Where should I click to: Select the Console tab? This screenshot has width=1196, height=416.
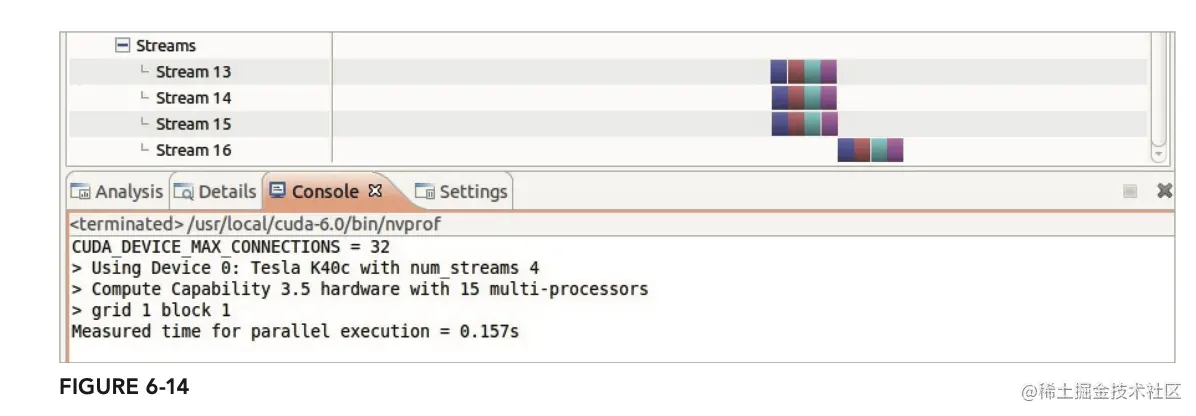point(324,191)
